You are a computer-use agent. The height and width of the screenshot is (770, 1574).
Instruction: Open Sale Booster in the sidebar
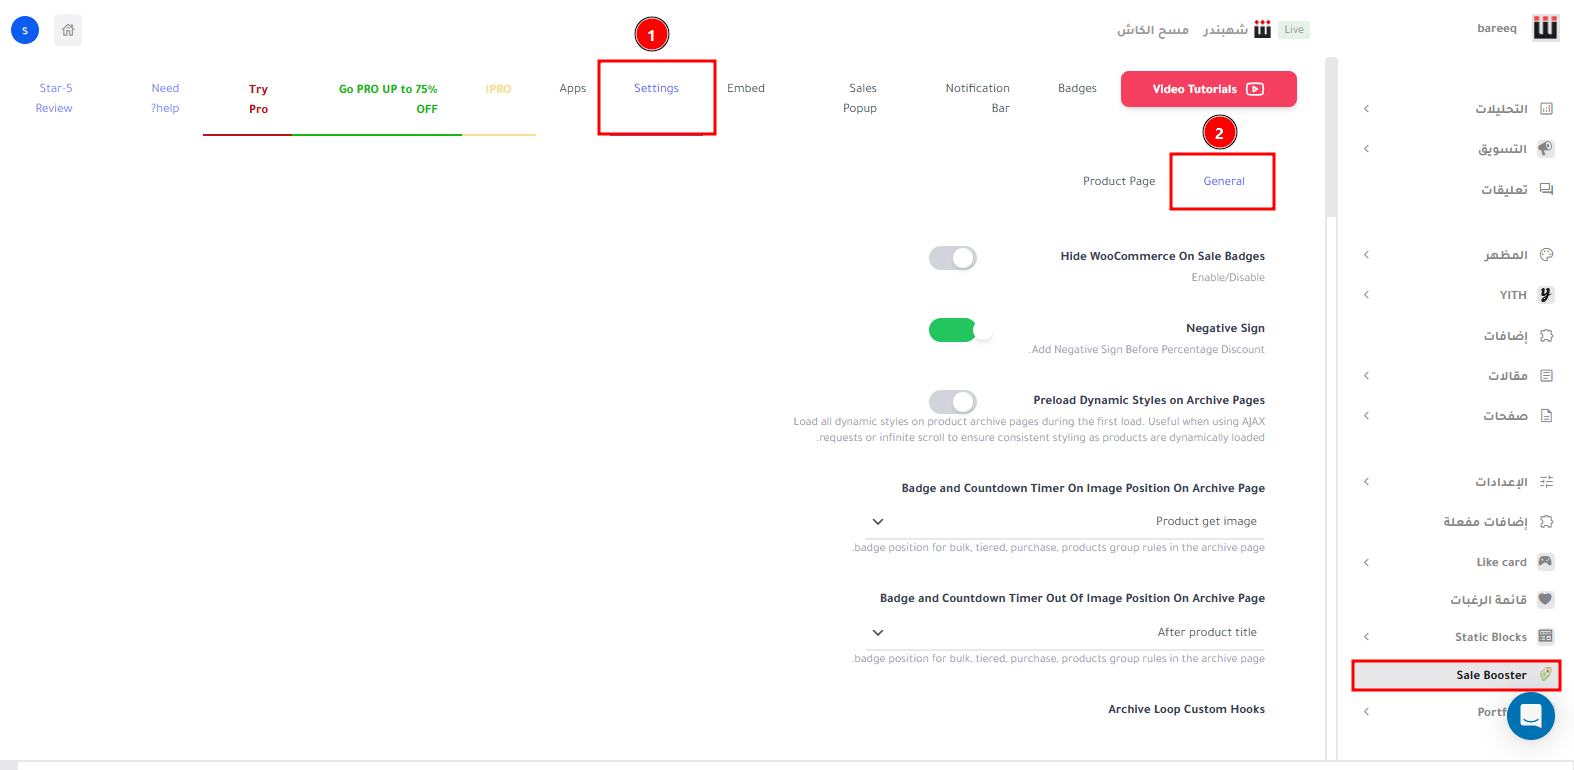click(1490, 675)
